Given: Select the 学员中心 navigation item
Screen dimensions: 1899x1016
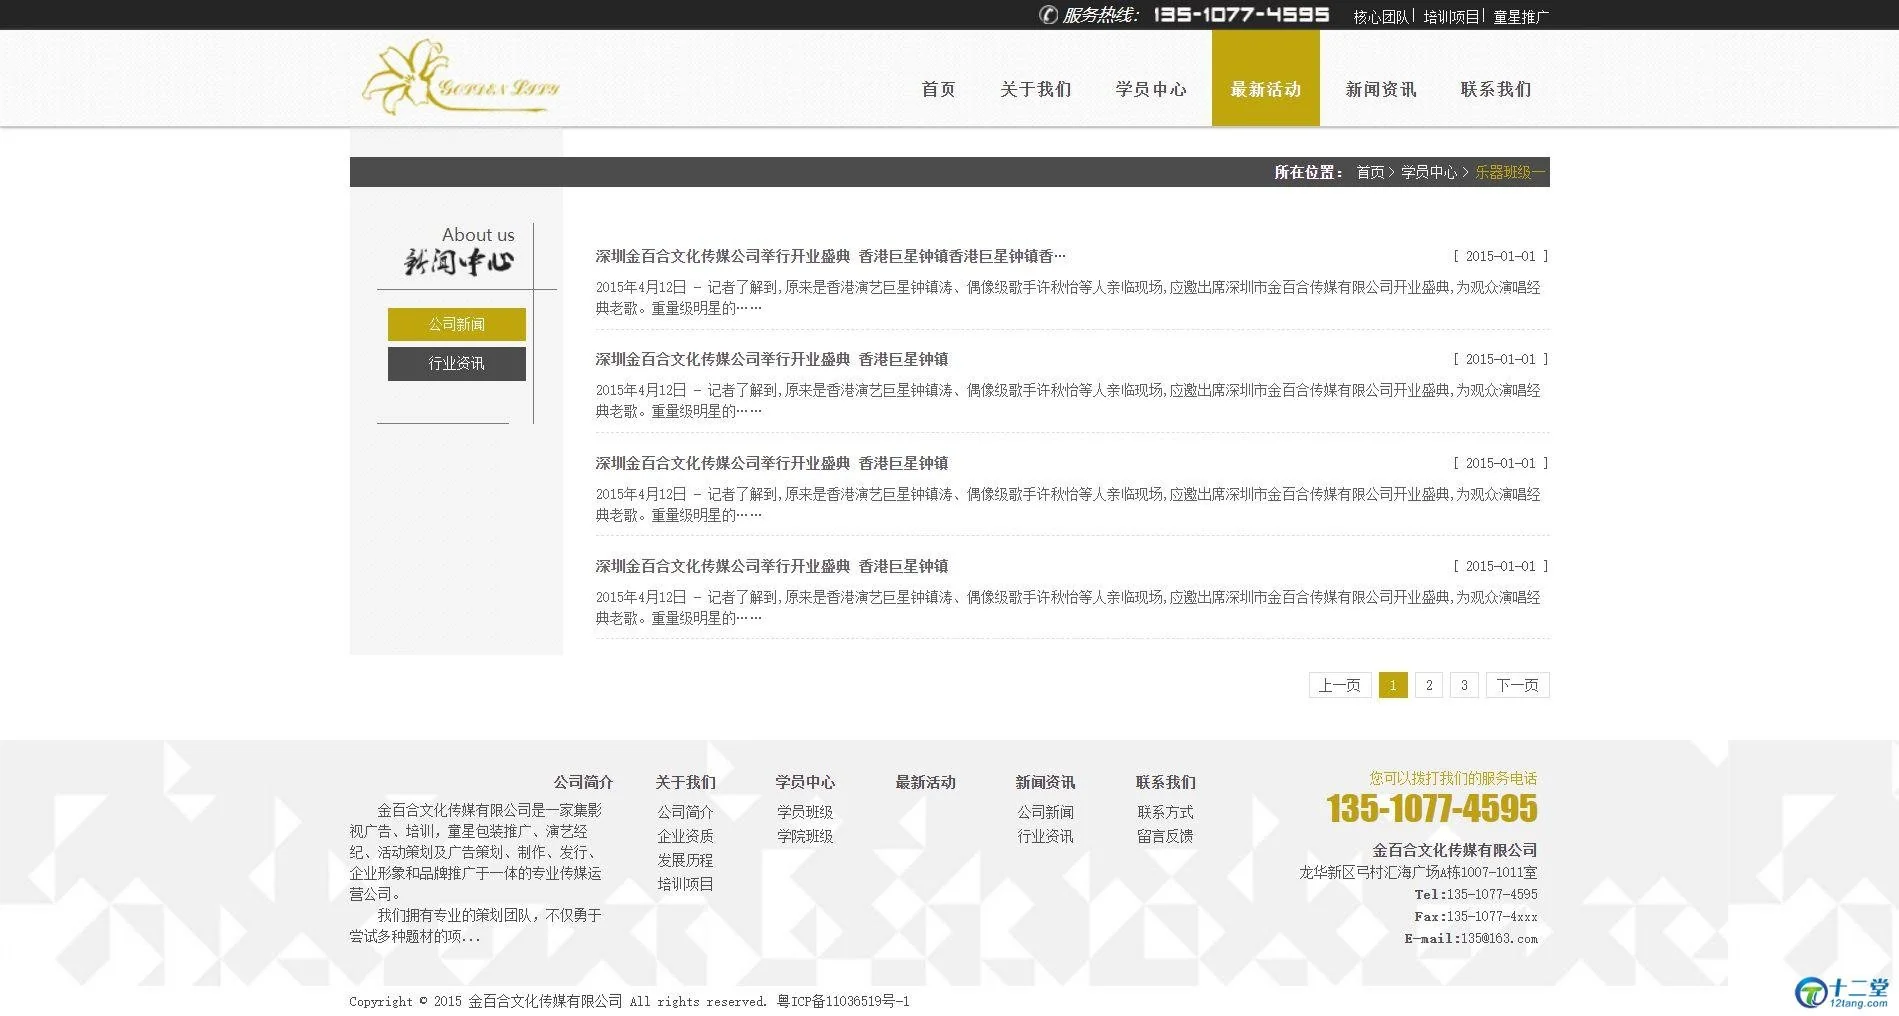Looking at the screenshot, I should point(1151,89).
